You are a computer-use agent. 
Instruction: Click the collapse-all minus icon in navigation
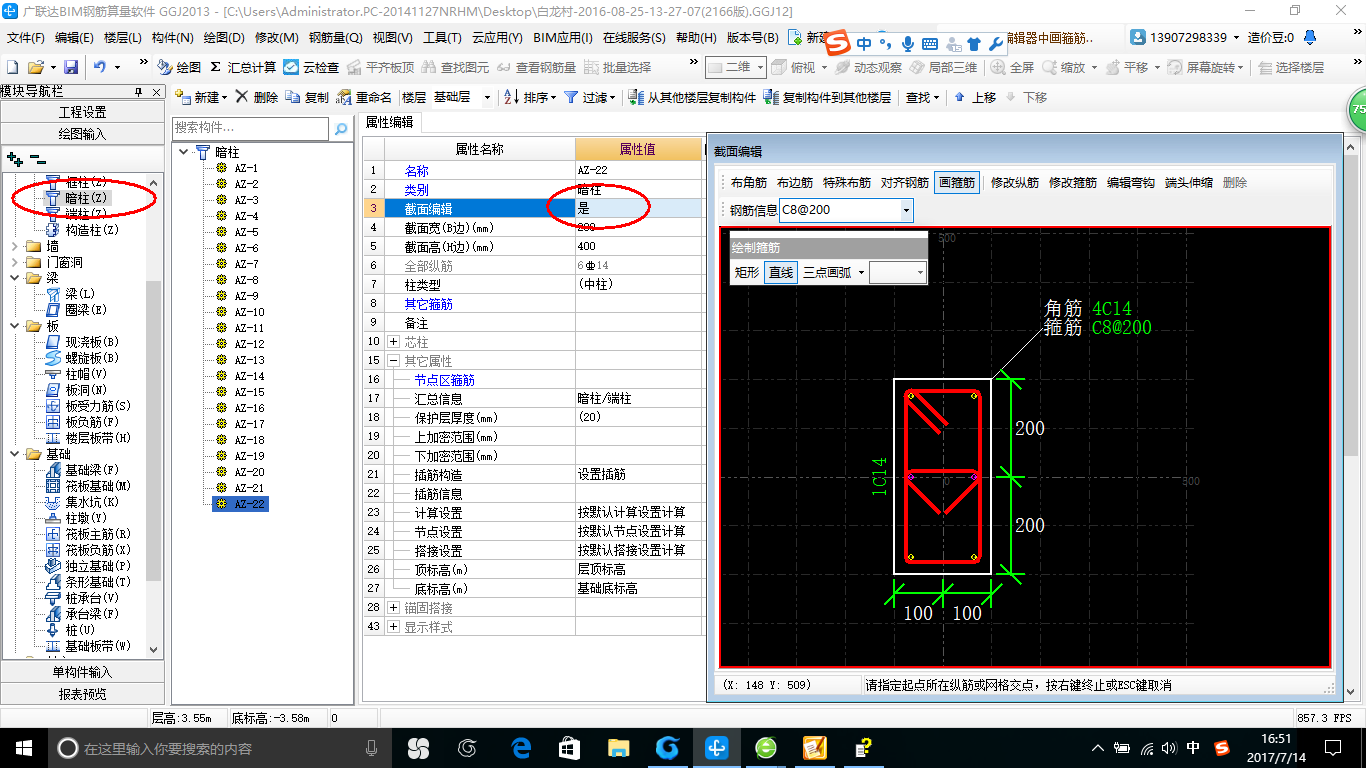pos(37,158)
